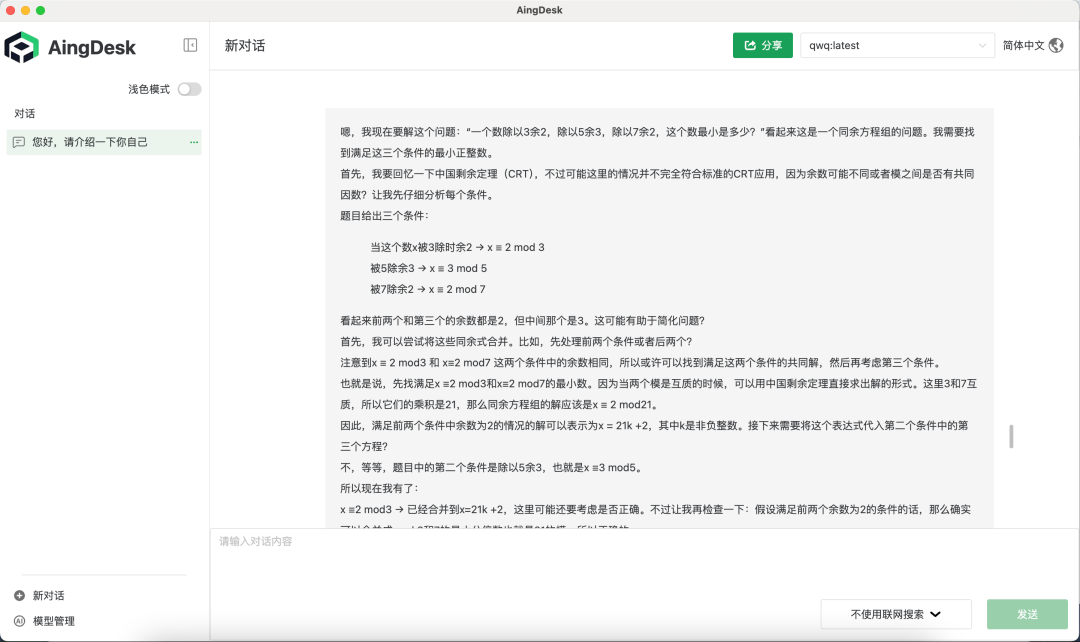Click the text 被5除余3 → x ≡ 3 mod 5

tap(428, 268)
